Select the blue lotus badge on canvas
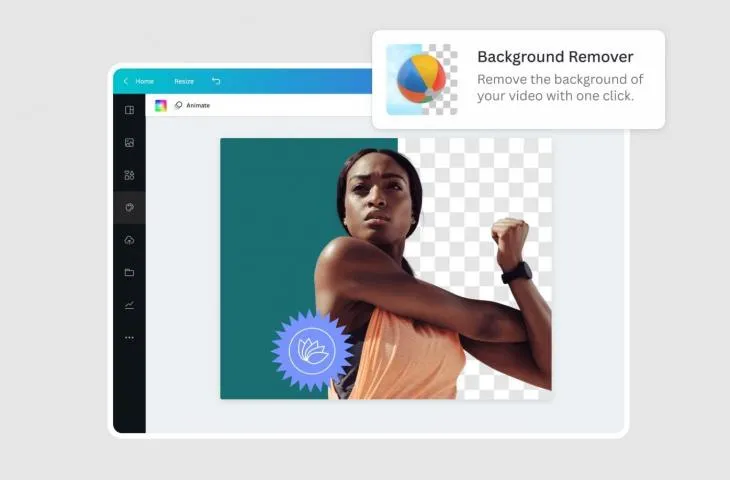 312,351
